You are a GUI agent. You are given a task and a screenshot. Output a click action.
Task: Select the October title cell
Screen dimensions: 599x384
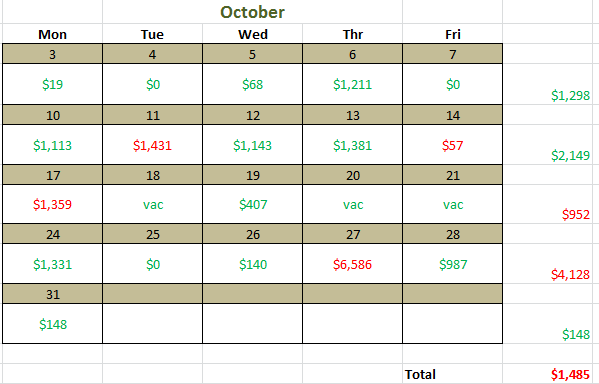252,12
